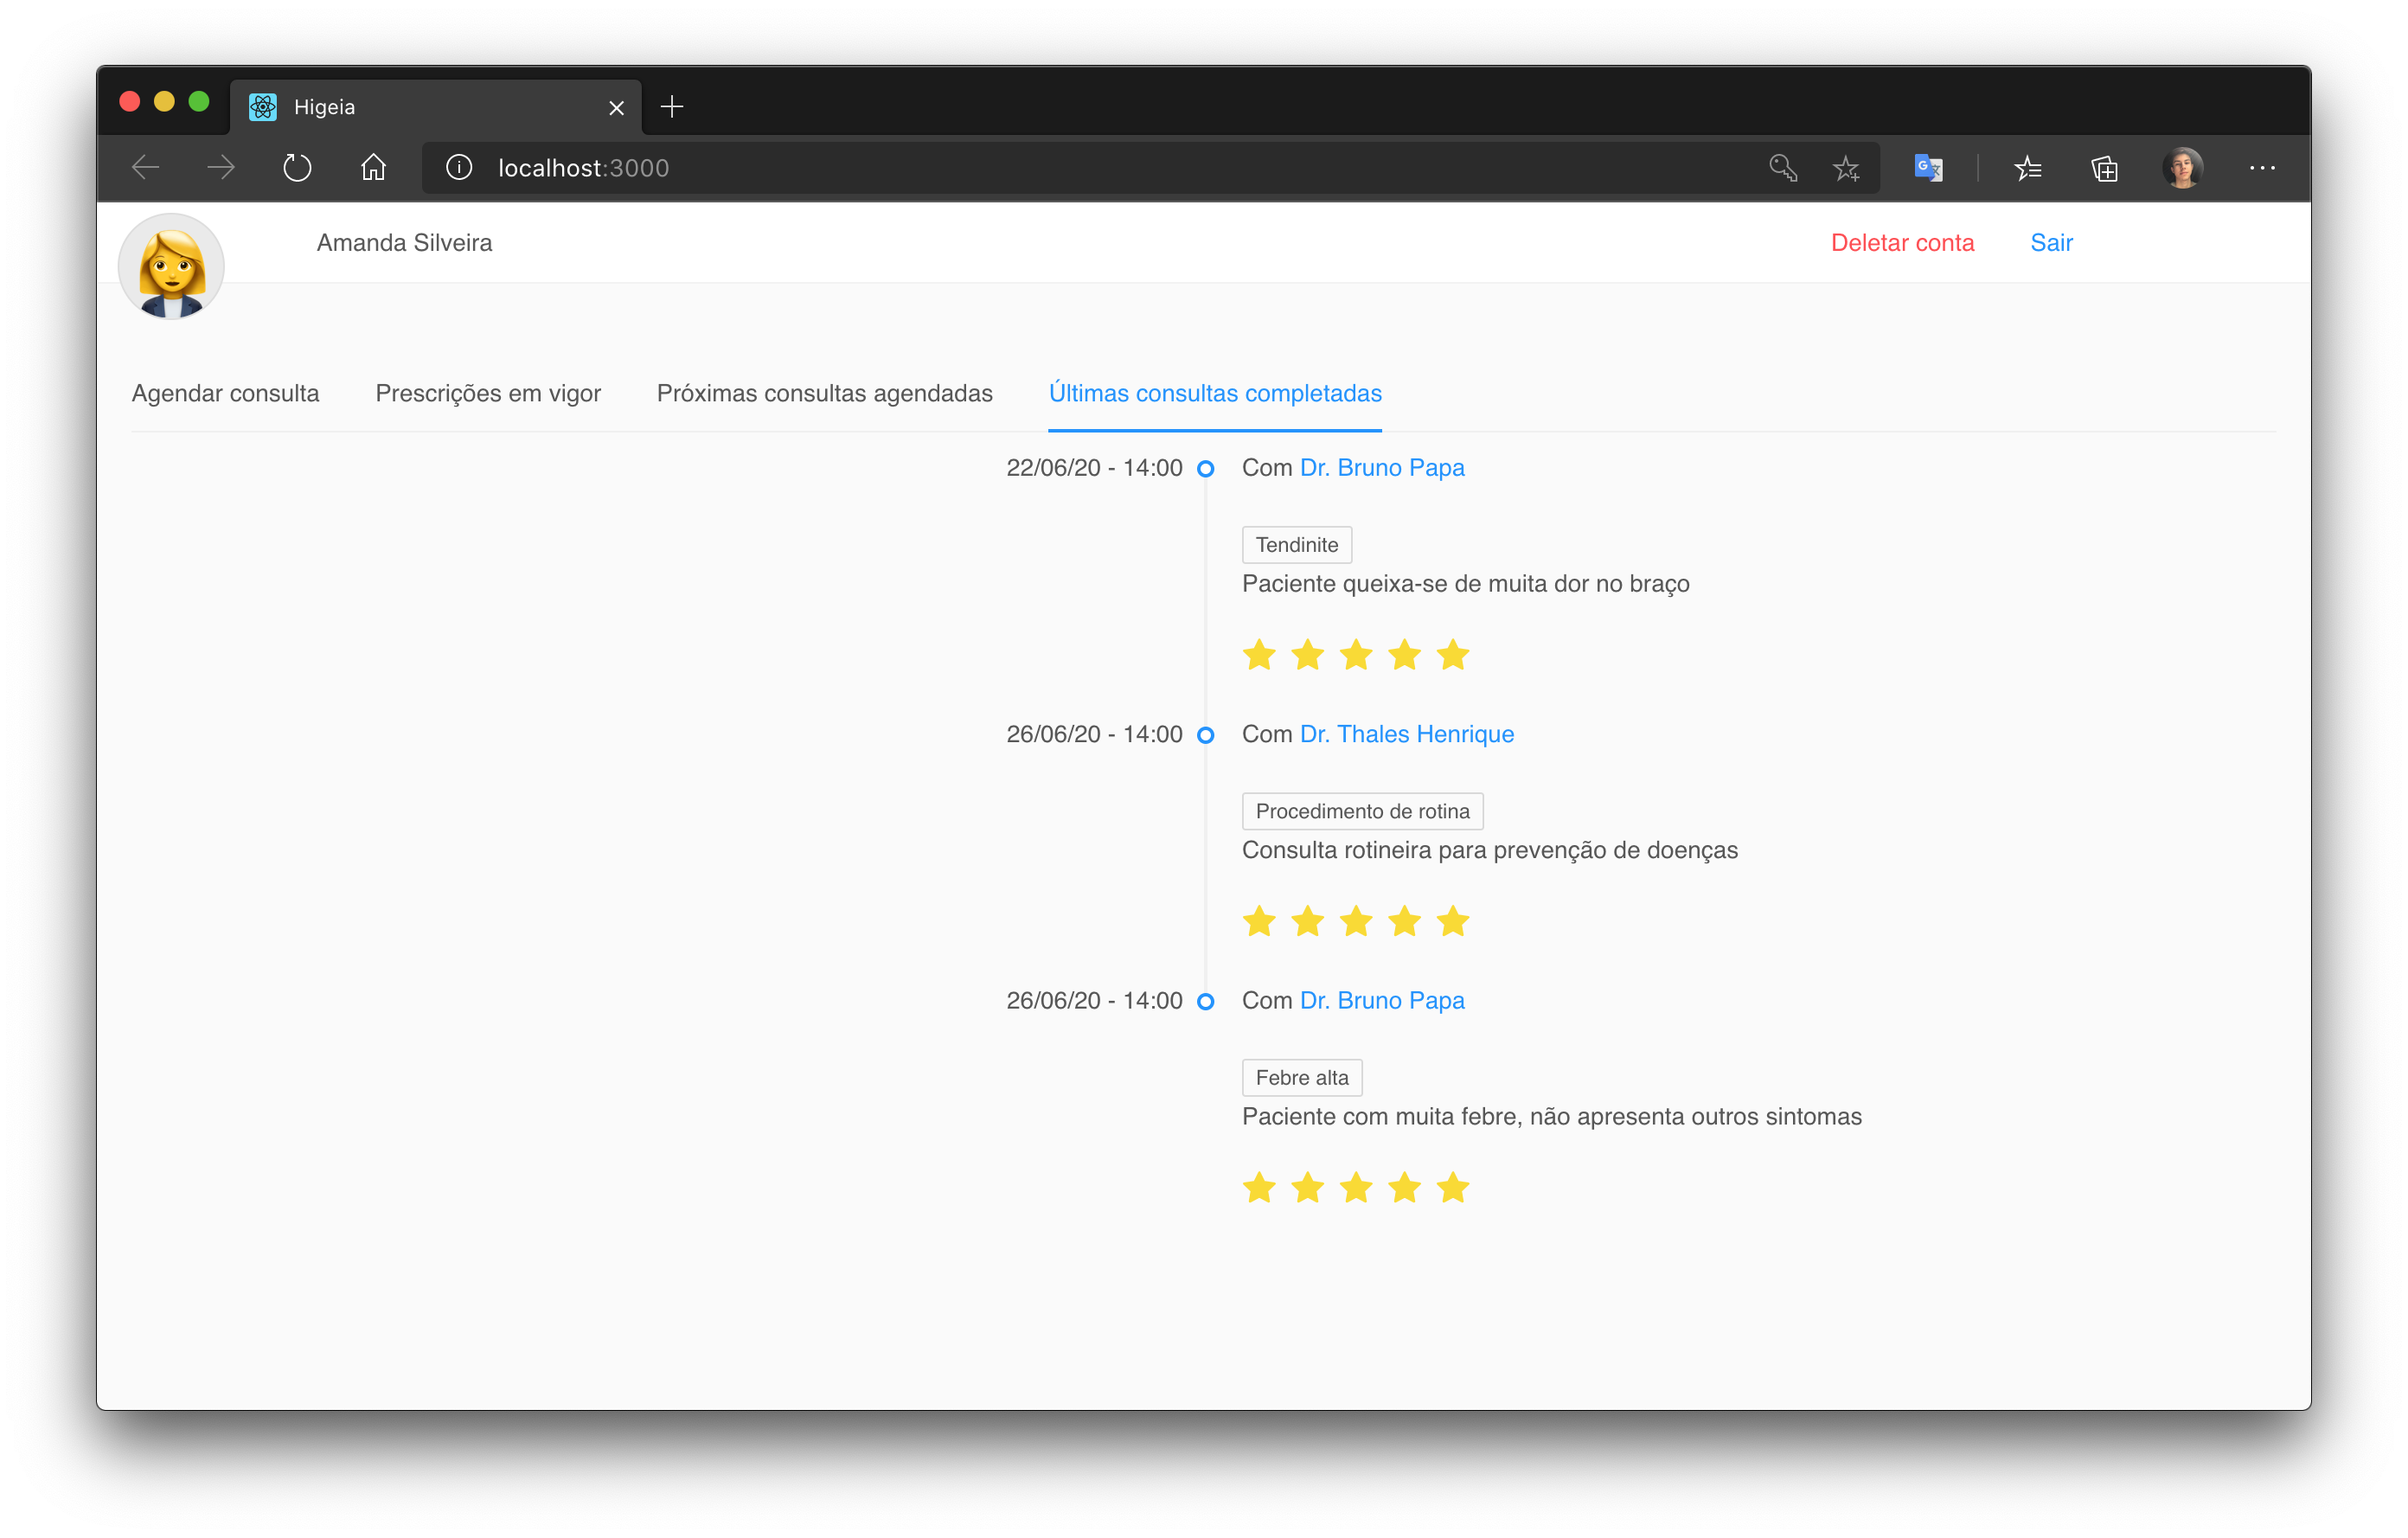
Task: Add page to favorites star icon
Action: [x=1846, y=167]
